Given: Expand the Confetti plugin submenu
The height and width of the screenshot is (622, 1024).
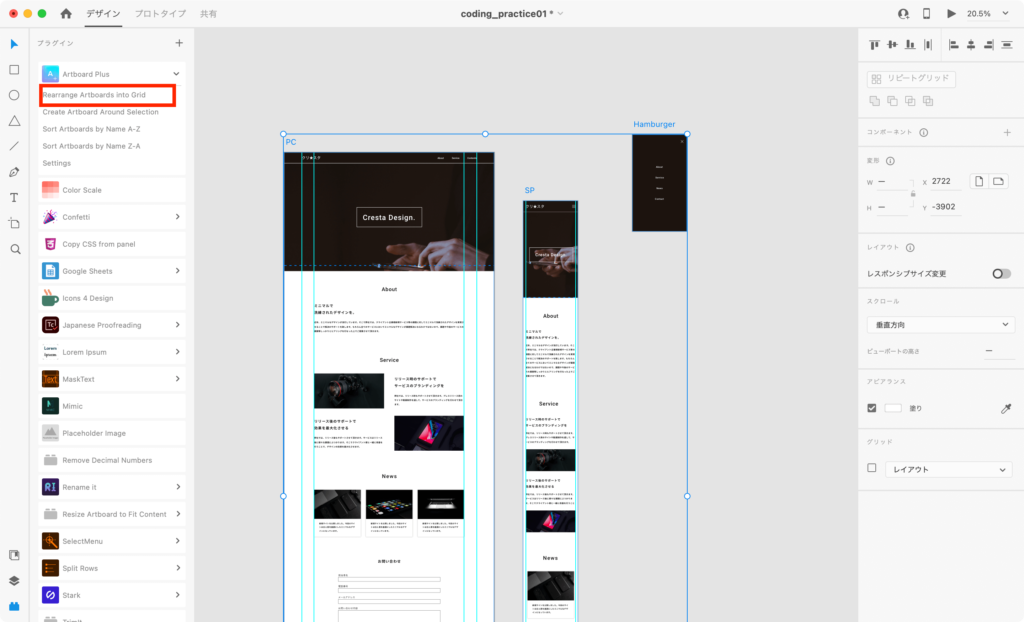Looking at the screenshot, I should [178, 216].
